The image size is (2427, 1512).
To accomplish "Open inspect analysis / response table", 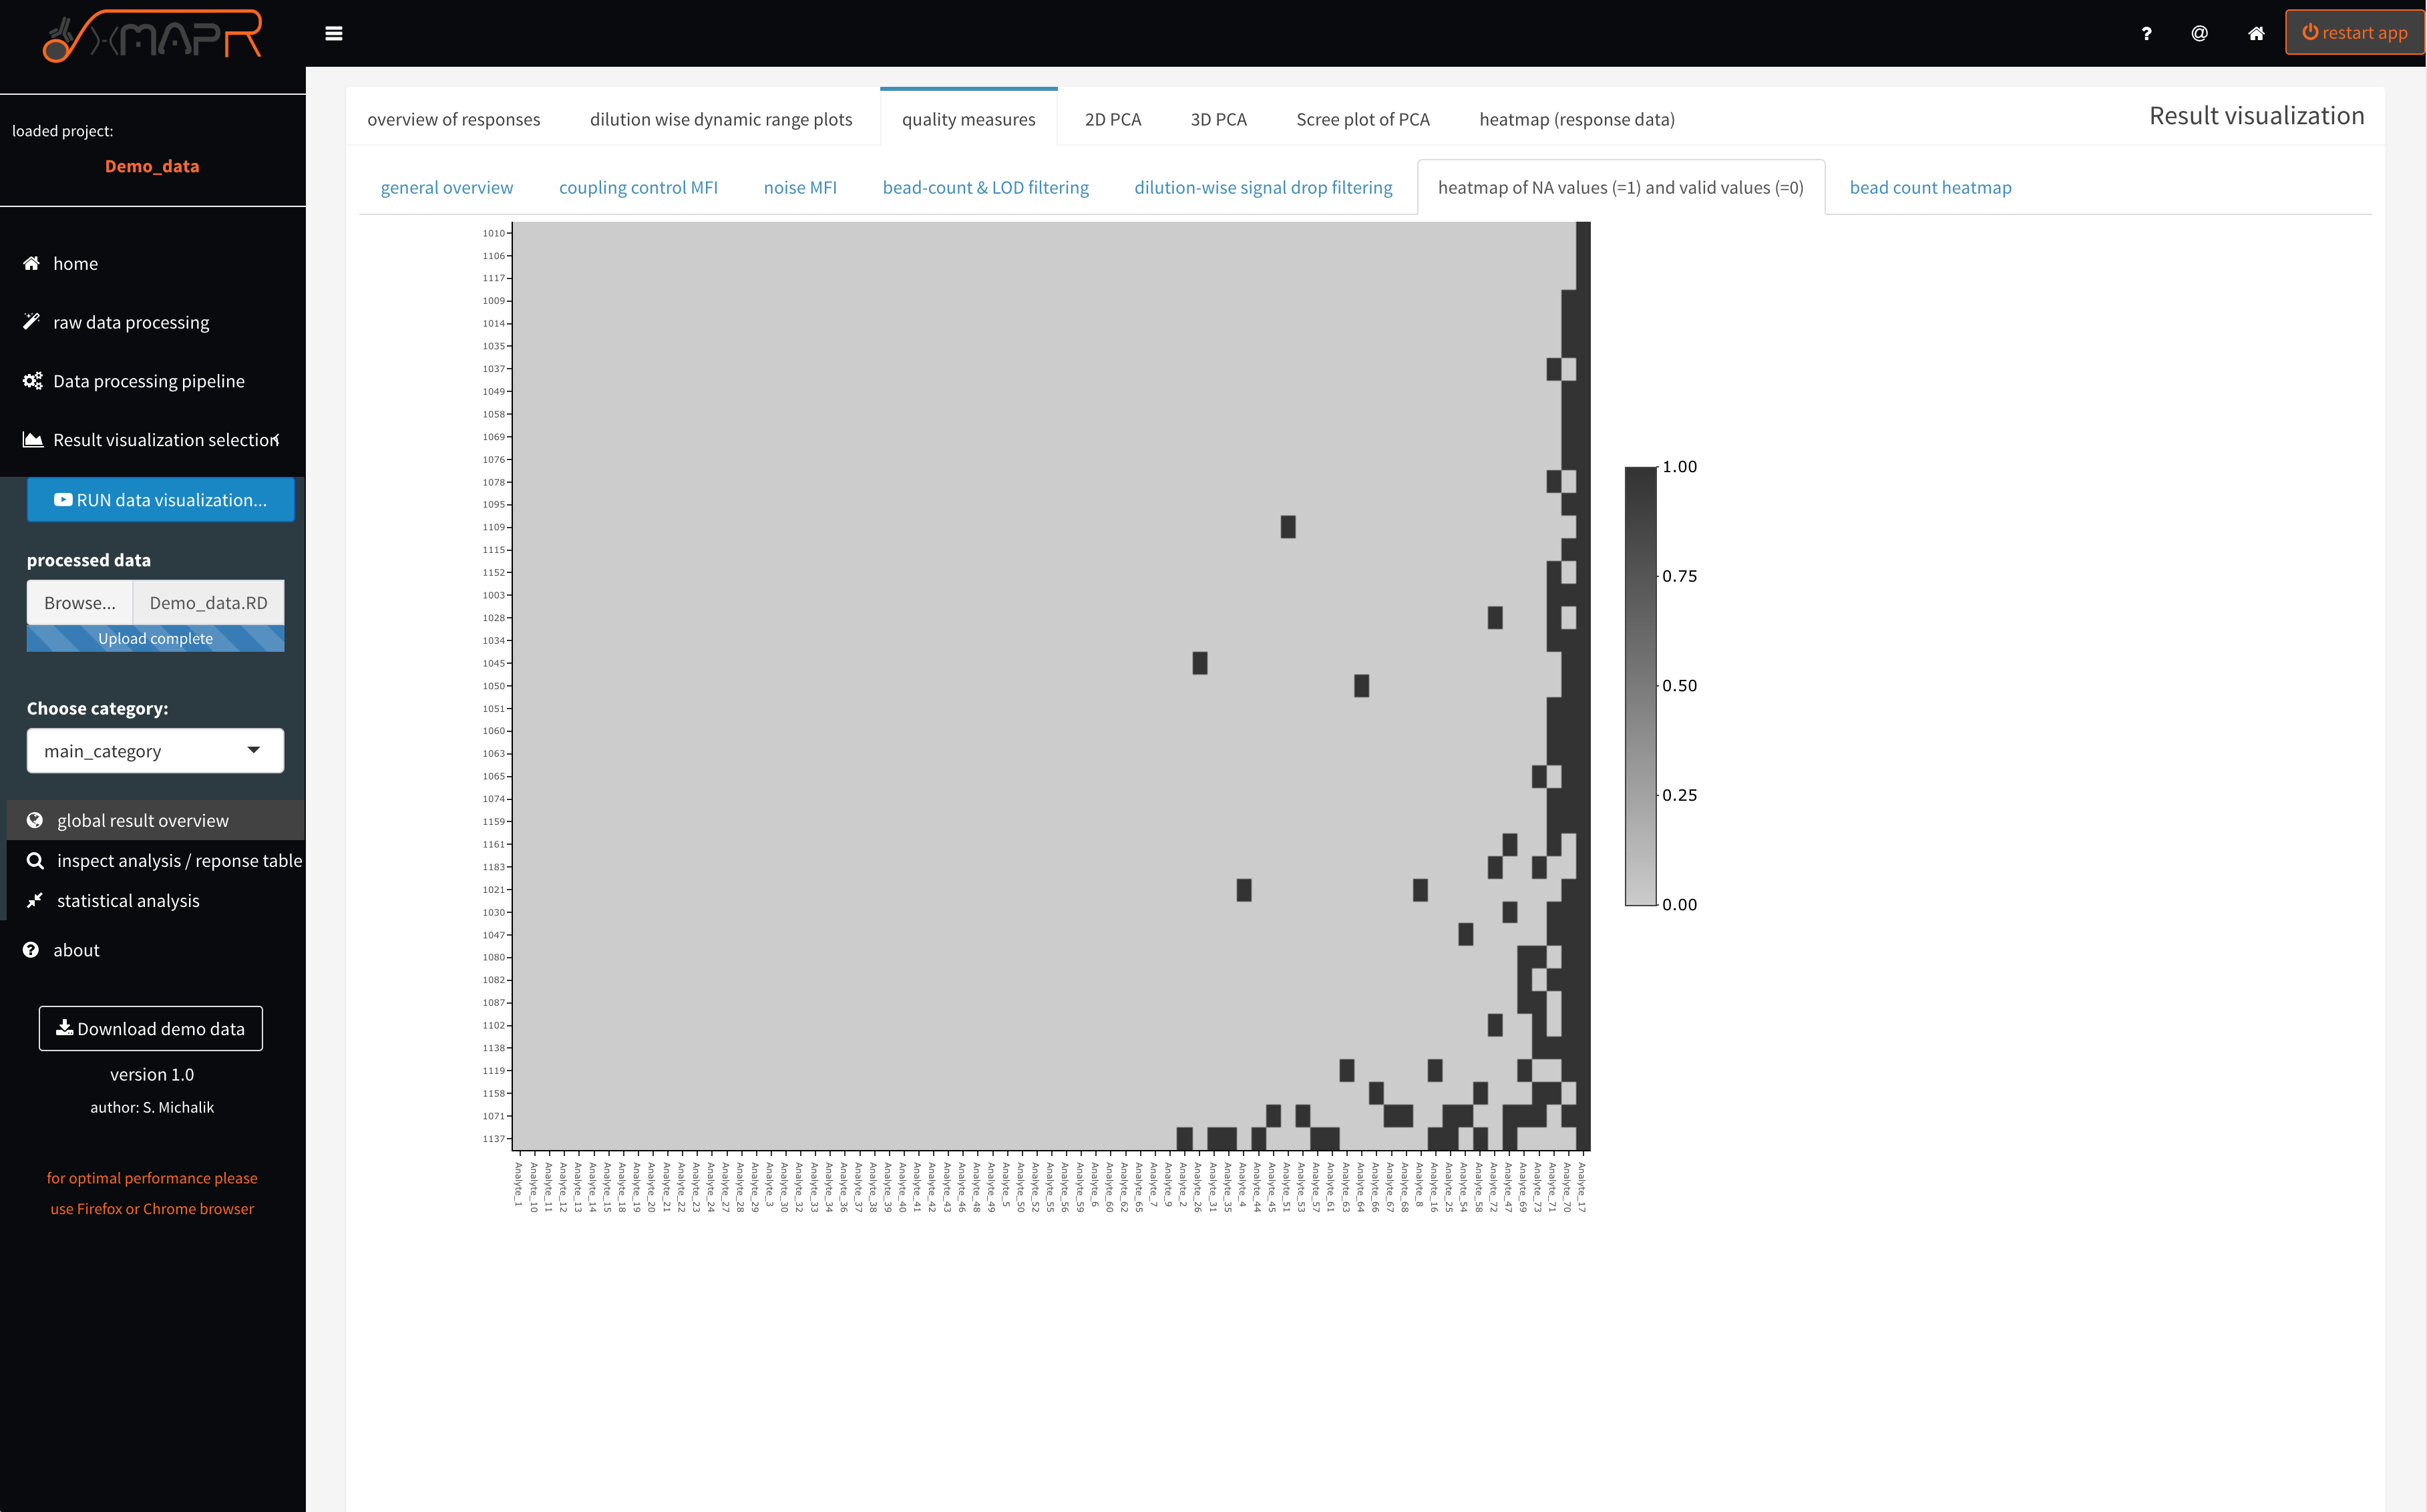I will (x=179, y=860).
